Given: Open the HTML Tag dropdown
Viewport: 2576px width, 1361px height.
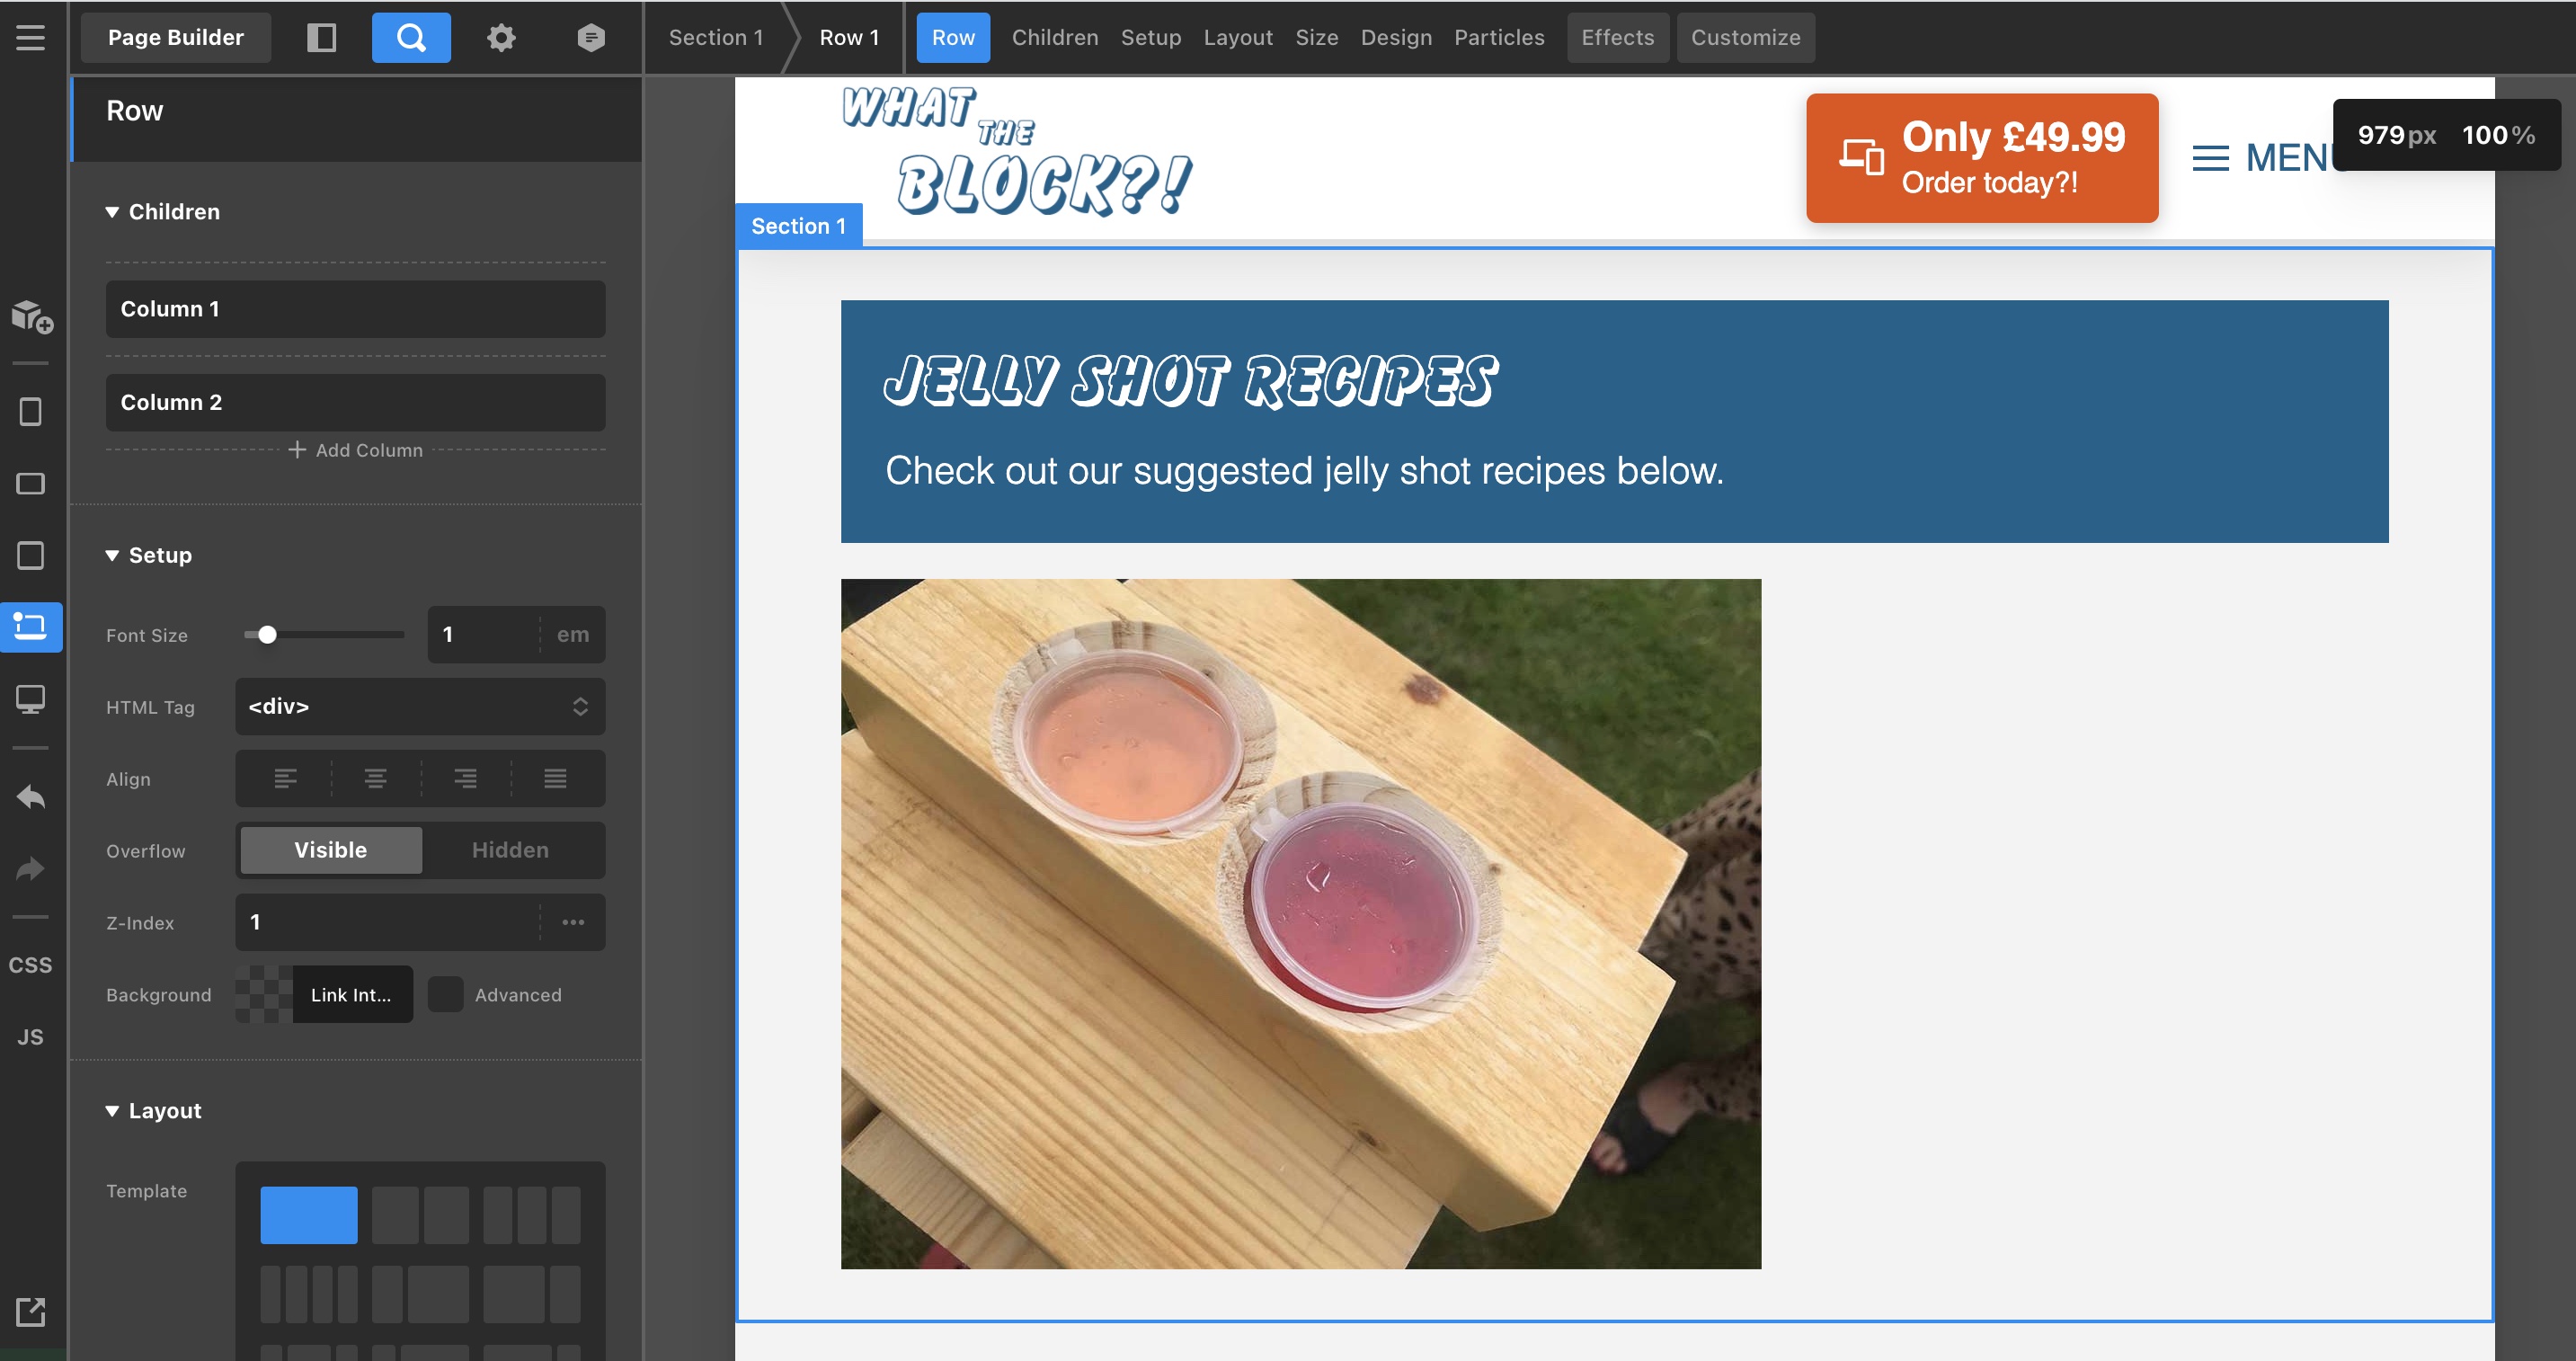Looking at the screenshot, I should [420, 707].
